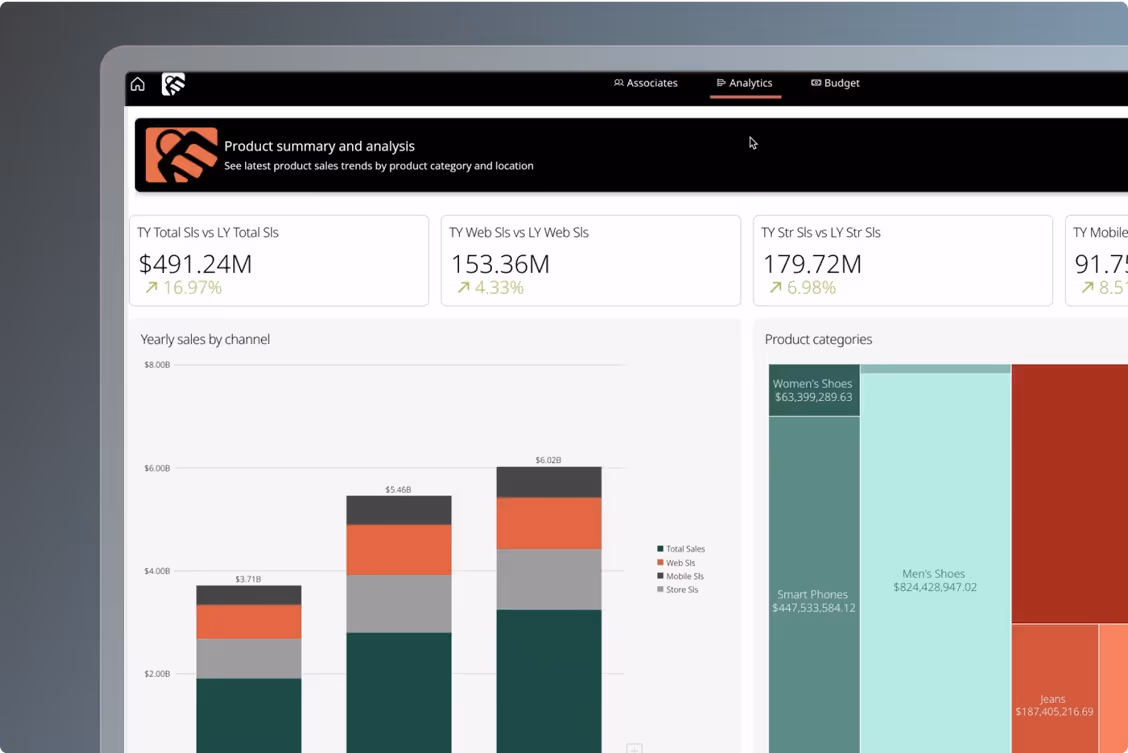Select the Analytics tab
The width and height of the screenshot is (1128, 753).
745,83
